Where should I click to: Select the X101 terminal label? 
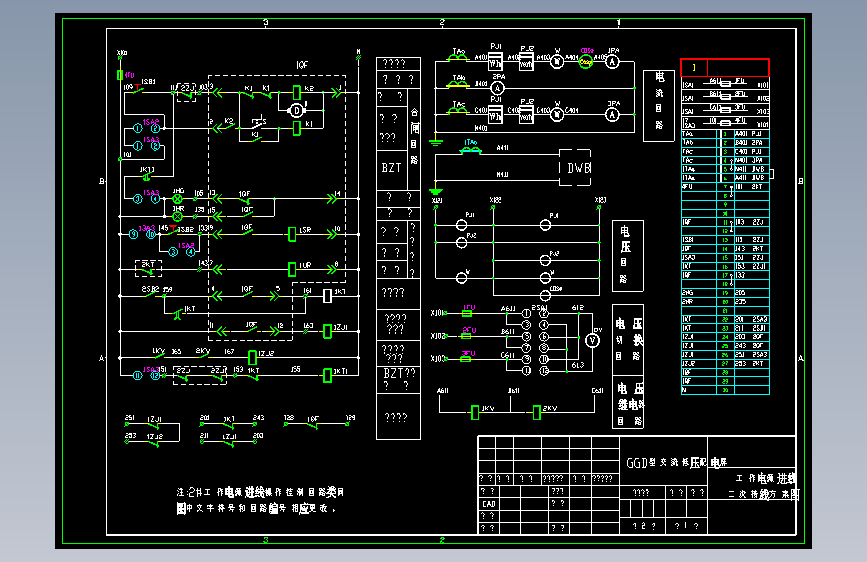pos(437,313)
